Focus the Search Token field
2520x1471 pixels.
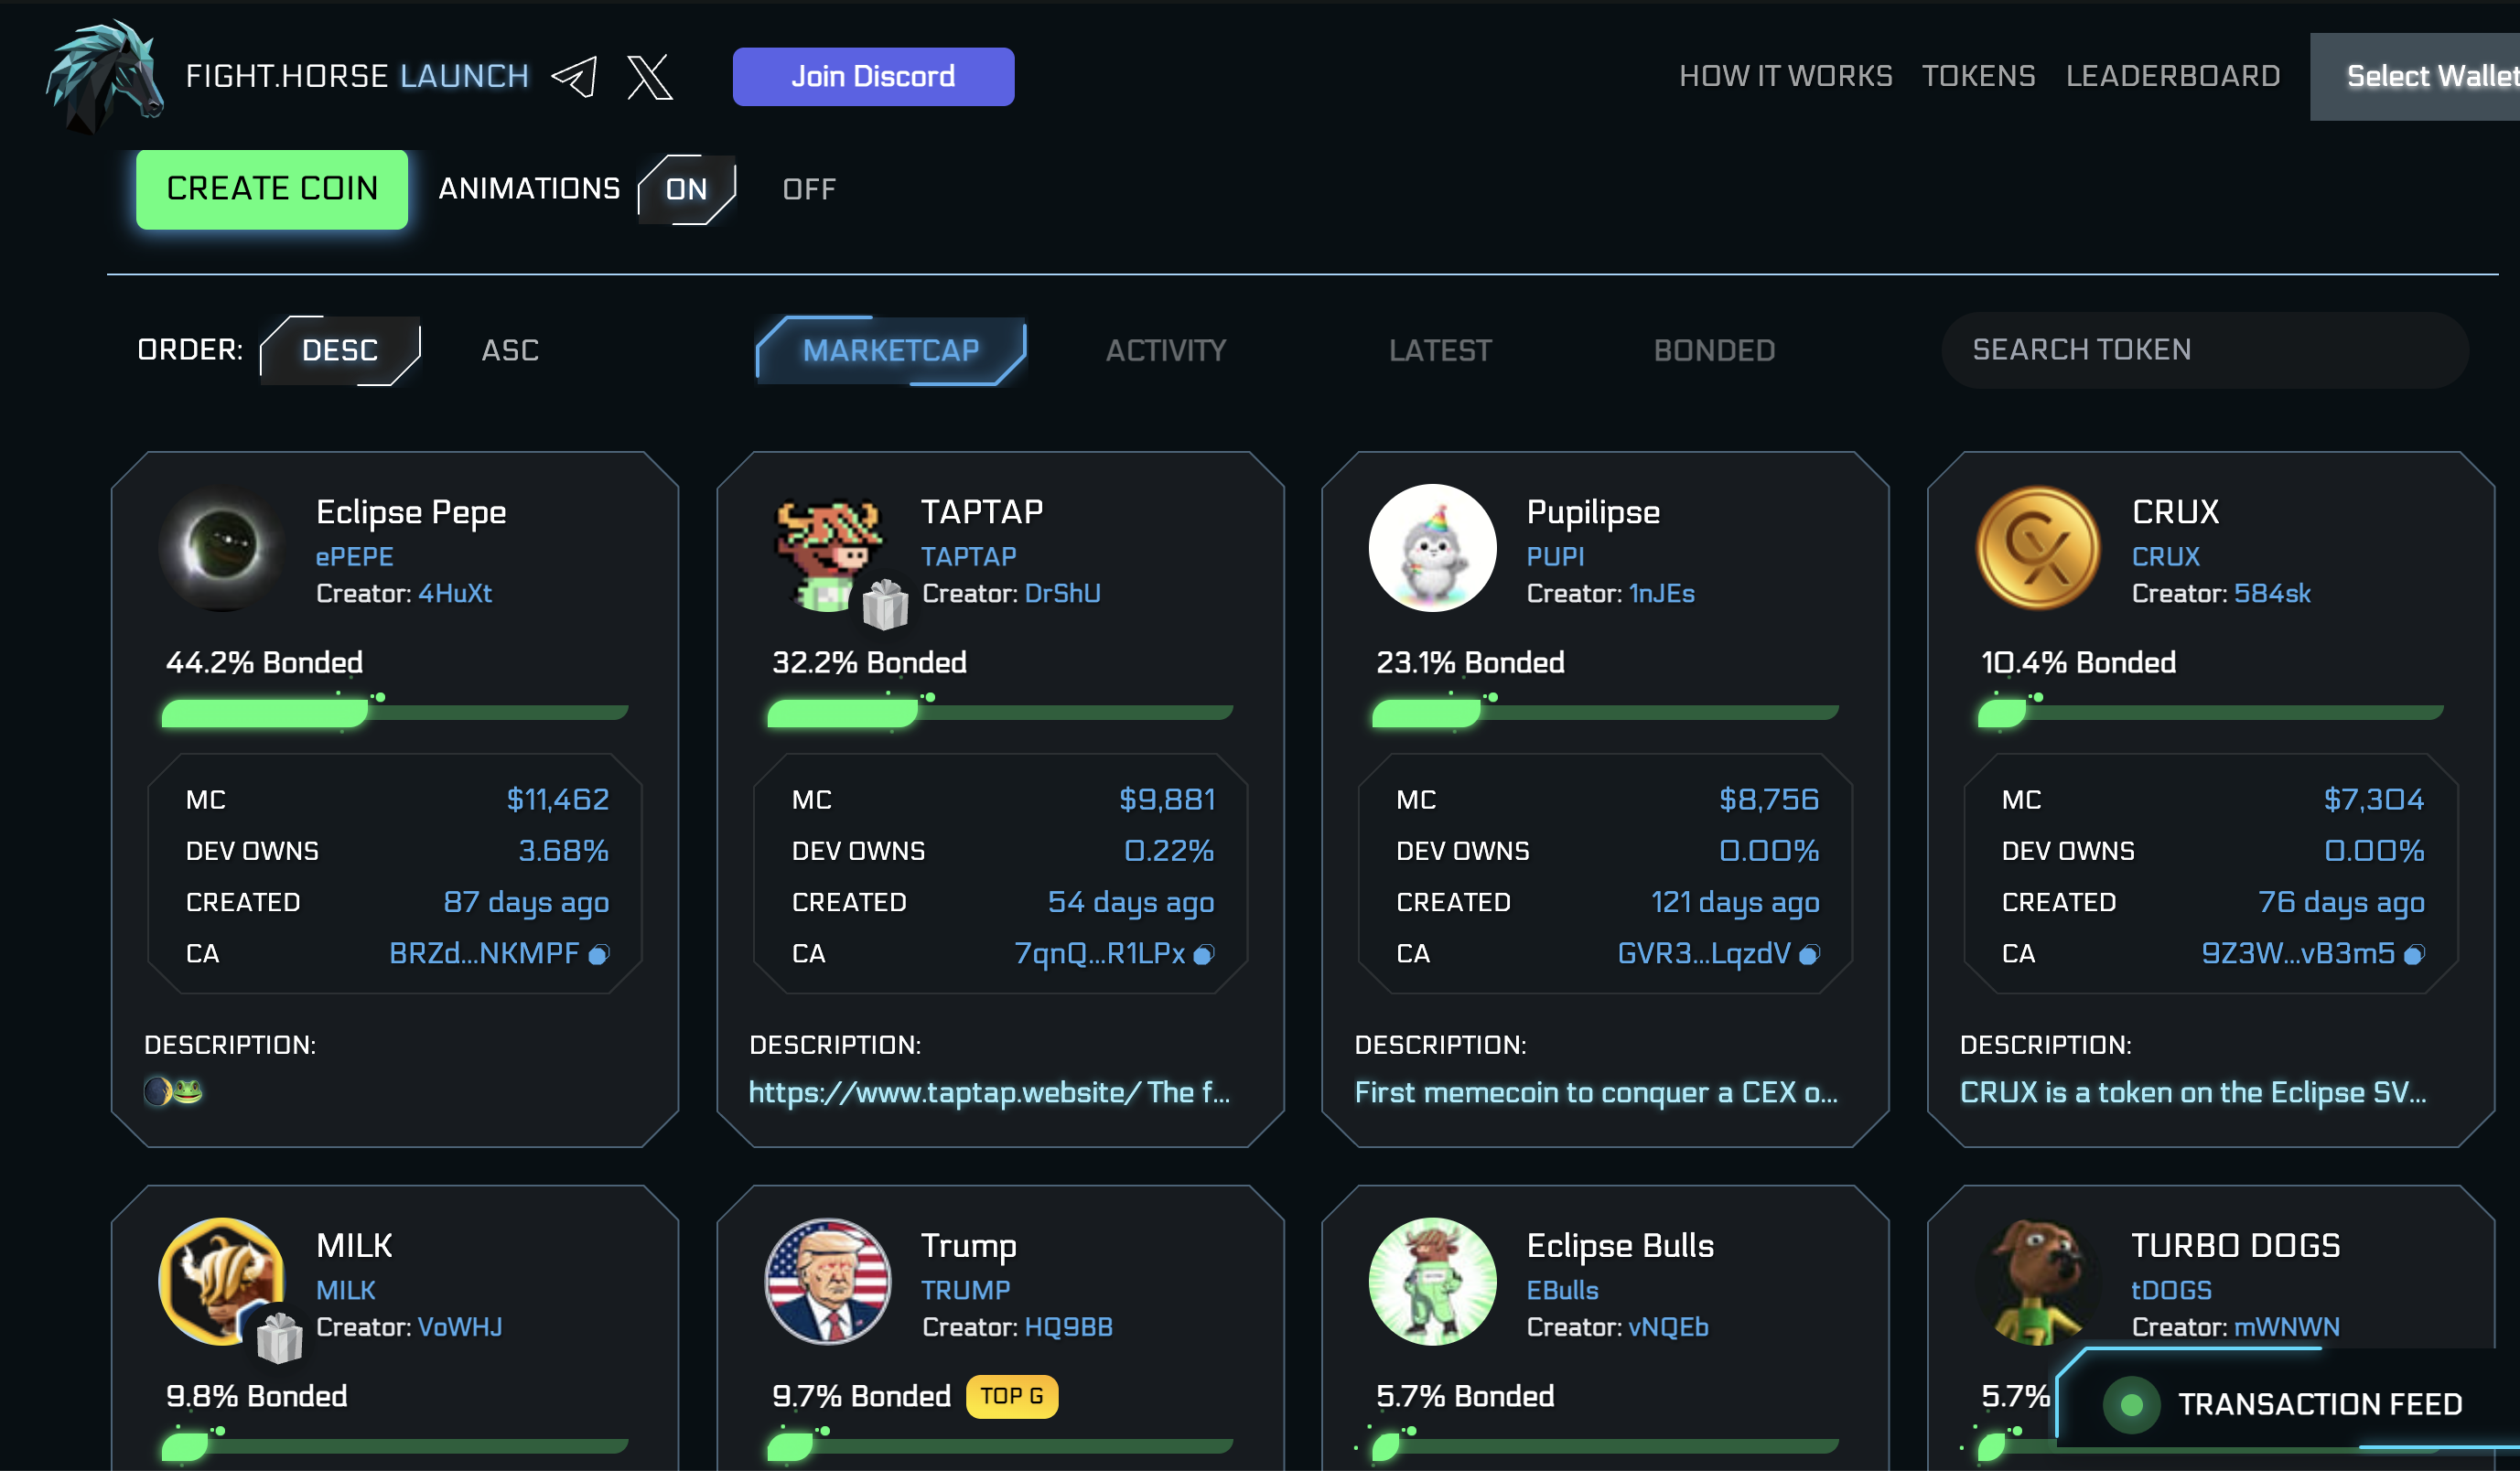tap(2204, 350)
